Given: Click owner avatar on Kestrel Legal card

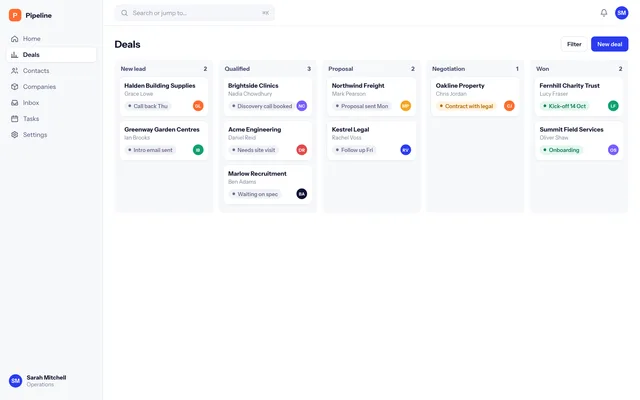Looking at the screenshot, I should [405, 150].
